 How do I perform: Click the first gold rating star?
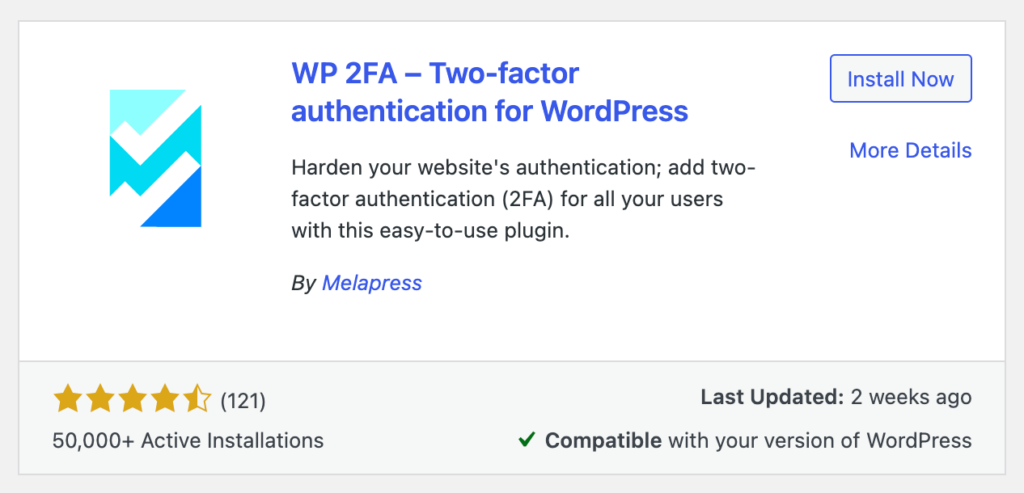coord(68,400)
